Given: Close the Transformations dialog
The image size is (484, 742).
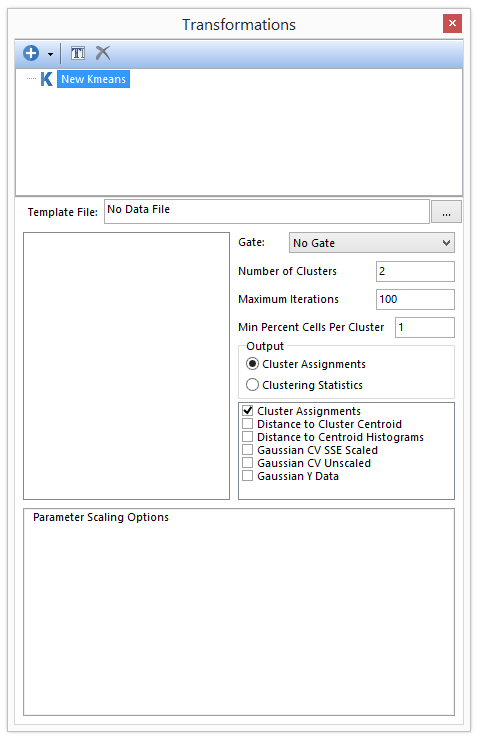Looking at the screenshot, I should click(452, 23).
